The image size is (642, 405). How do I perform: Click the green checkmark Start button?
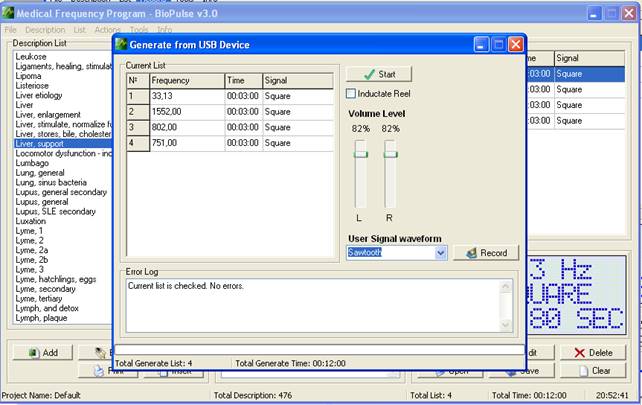pos(378,74)
